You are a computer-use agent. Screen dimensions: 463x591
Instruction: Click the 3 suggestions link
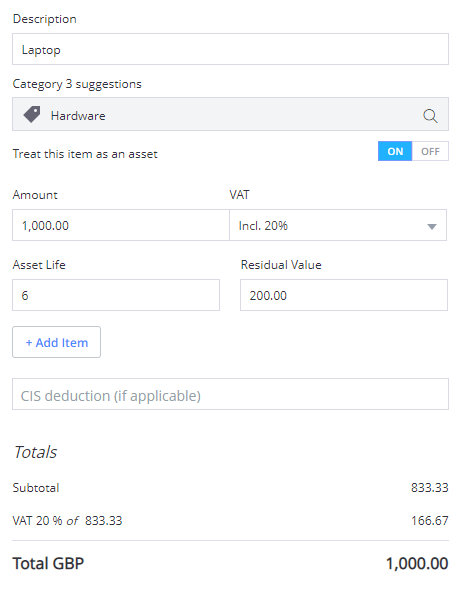point(103,84)
